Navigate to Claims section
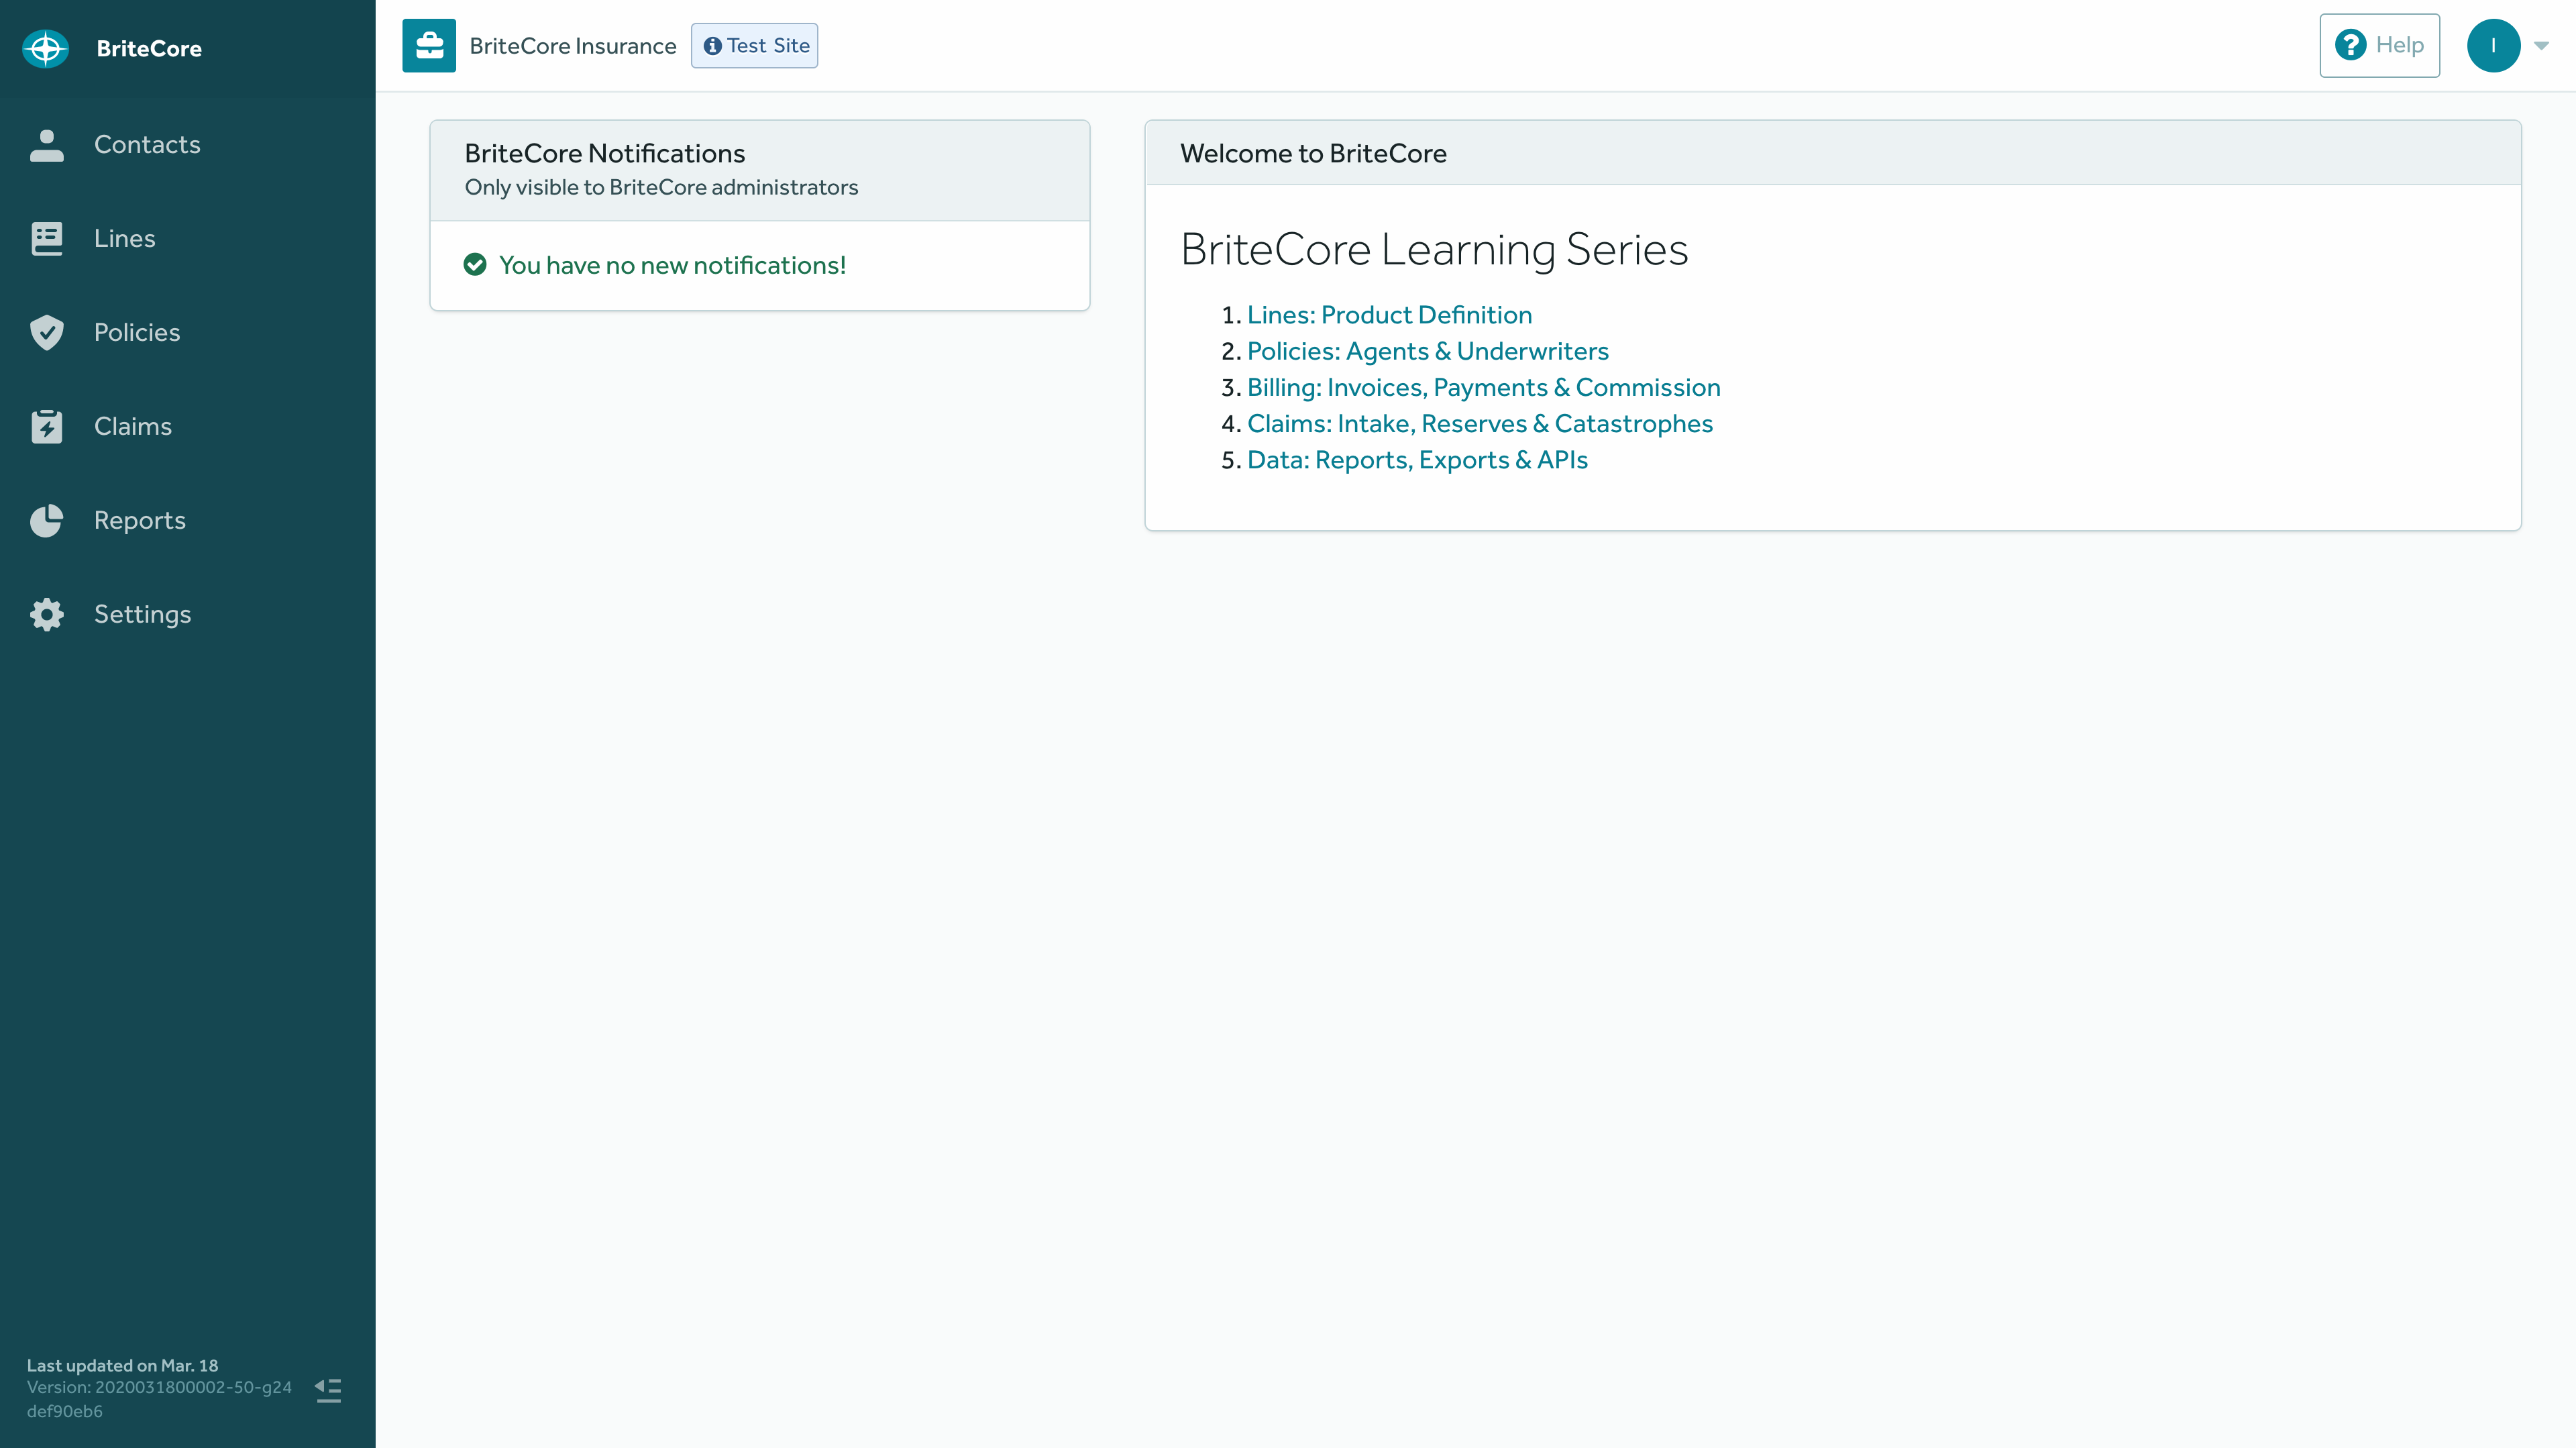Viewport: 2576px width, 1448px height. (x=188, y=426)
